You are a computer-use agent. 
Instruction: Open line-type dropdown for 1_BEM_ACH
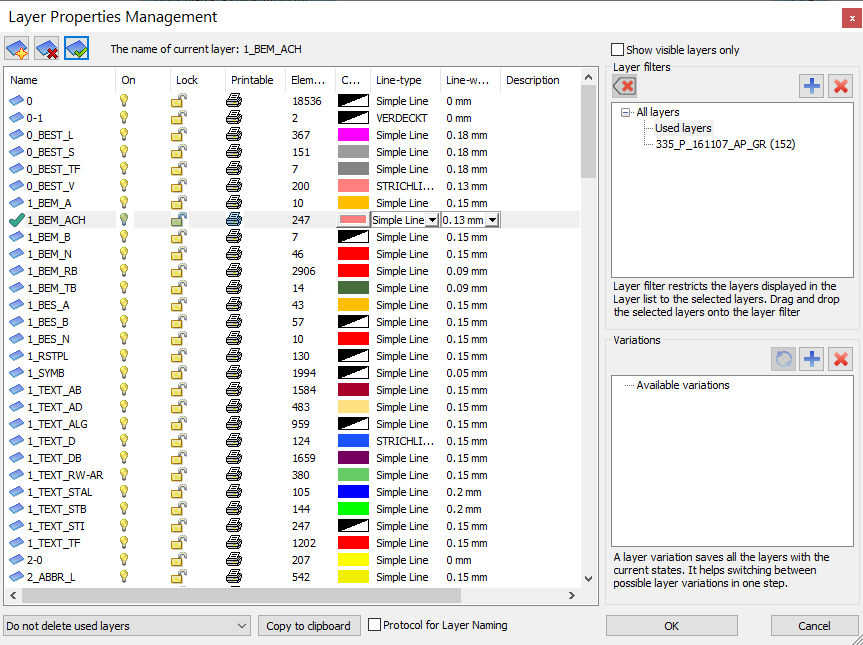(432, 220)
